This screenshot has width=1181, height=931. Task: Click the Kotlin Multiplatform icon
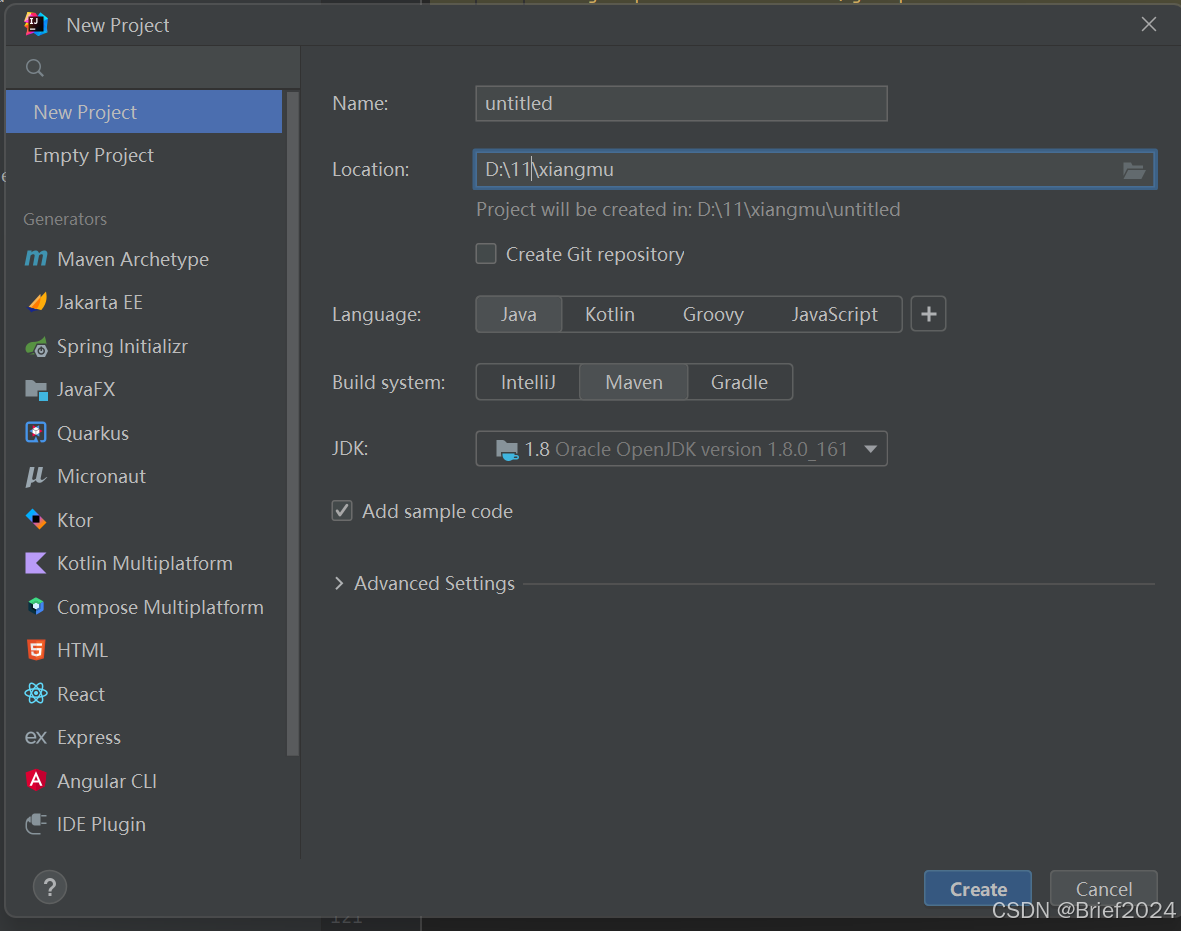(36, 563)
